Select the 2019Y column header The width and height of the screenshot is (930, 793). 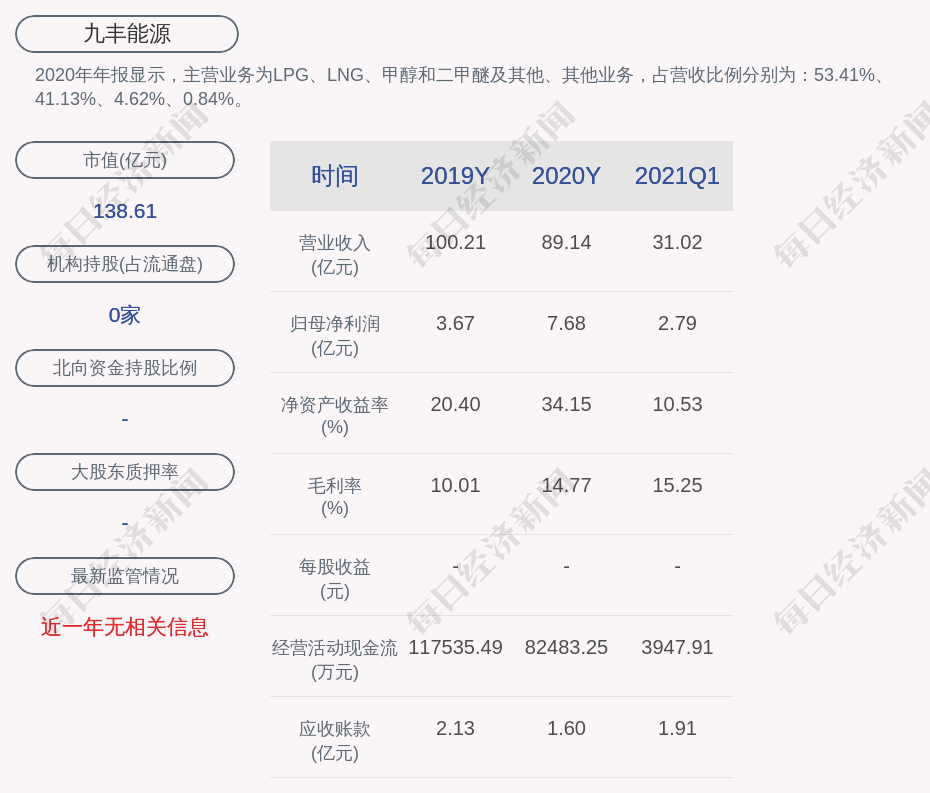455,176
